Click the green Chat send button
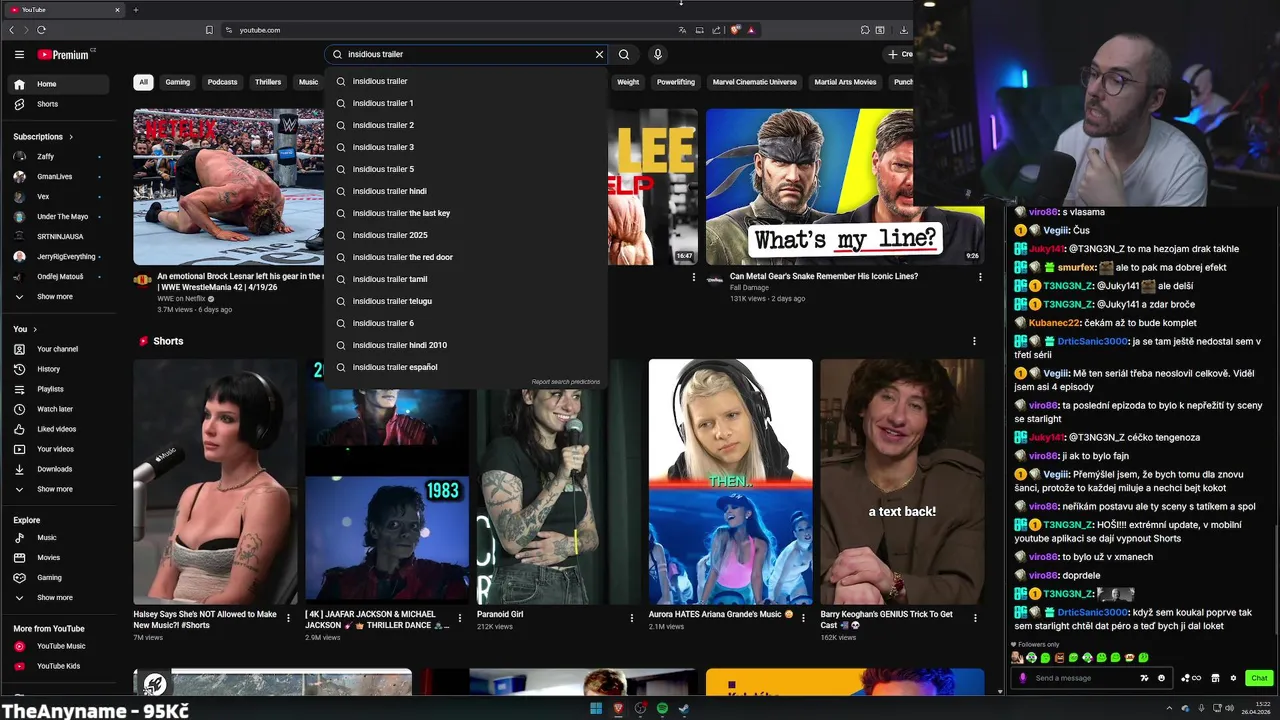 1259,678
